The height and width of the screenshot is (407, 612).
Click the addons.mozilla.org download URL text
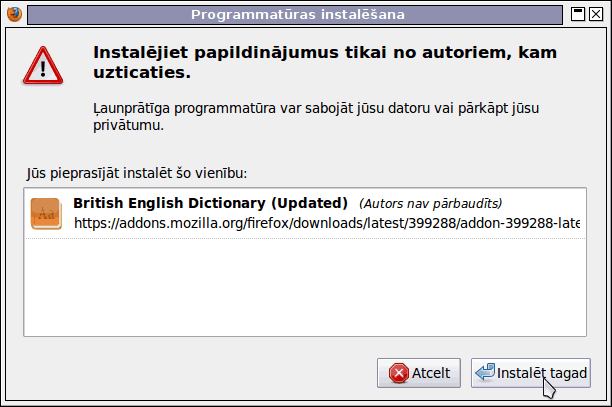[x=327, y=223]
